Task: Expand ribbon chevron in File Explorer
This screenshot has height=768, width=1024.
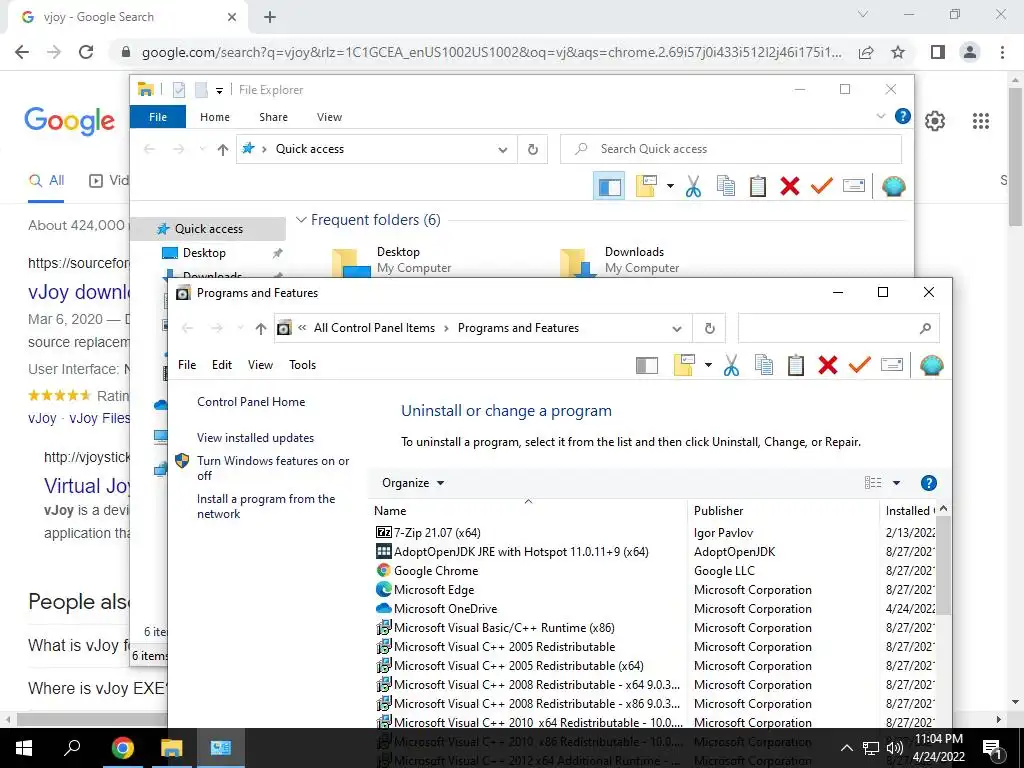Action: click(880, 116)
